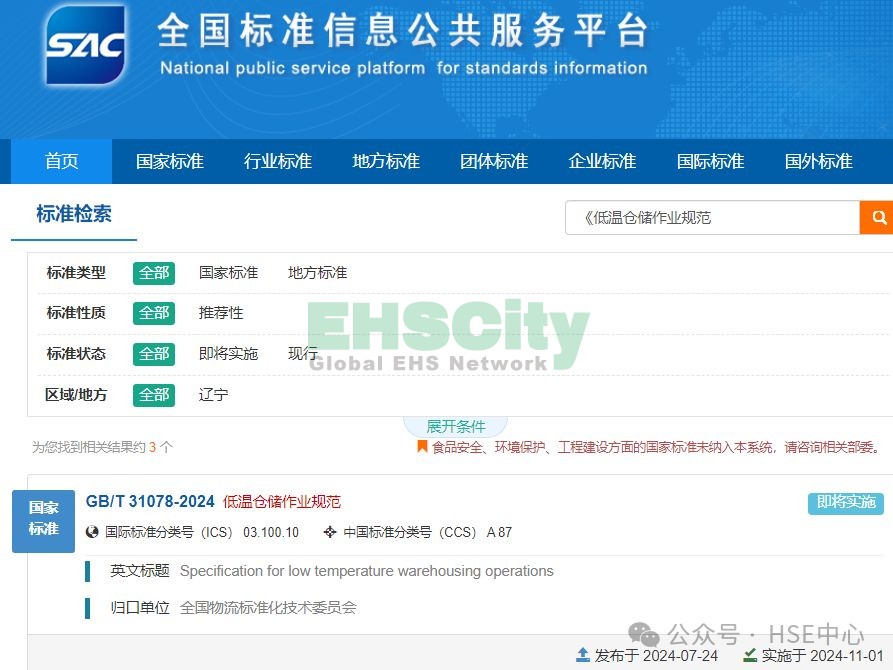Select 即将实施 status filter

(228, 354)
